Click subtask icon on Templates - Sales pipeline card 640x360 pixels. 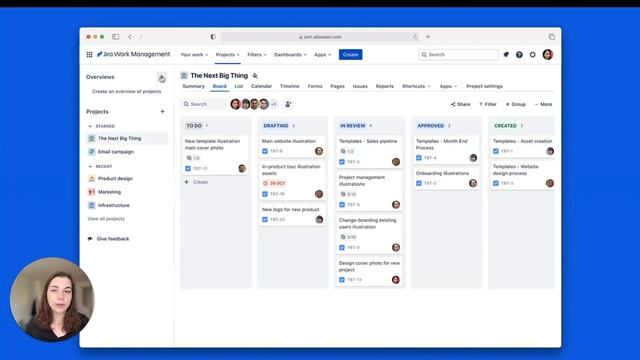point(343,151)
